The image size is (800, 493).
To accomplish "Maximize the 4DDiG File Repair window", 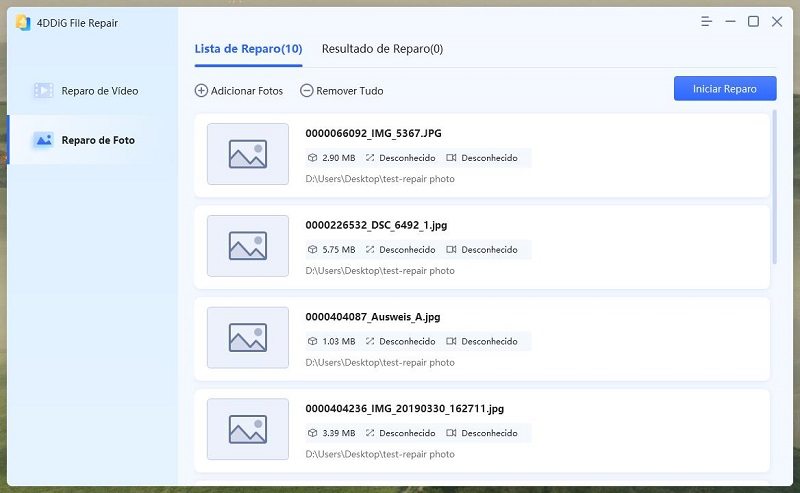I will pos(753,21).
